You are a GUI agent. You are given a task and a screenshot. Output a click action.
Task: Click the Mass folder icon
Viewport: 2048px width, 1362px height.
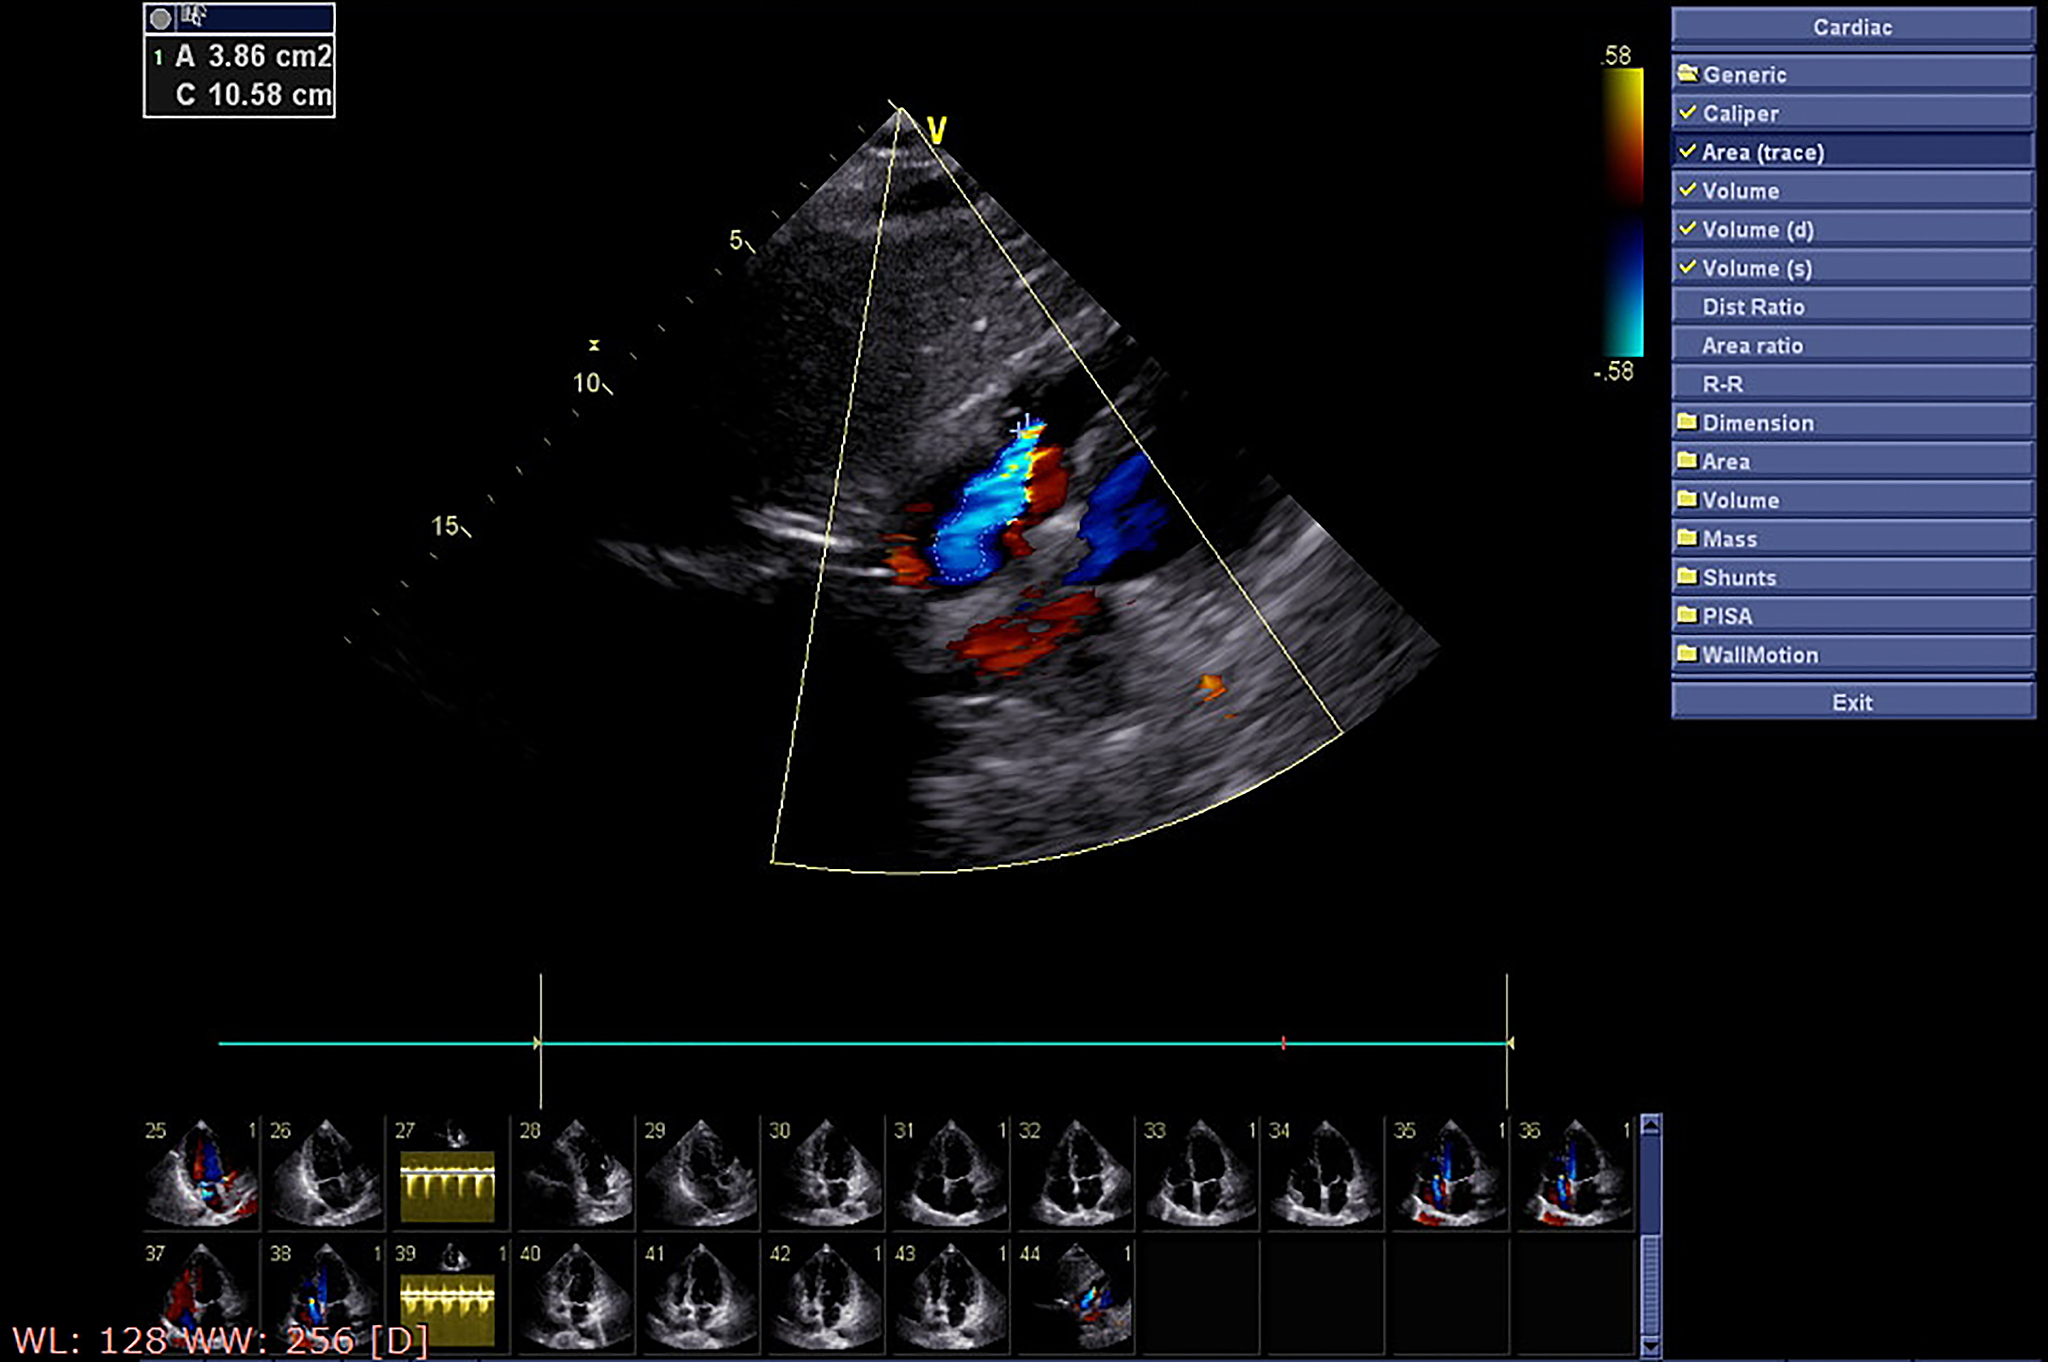[x=1688, y=538]
